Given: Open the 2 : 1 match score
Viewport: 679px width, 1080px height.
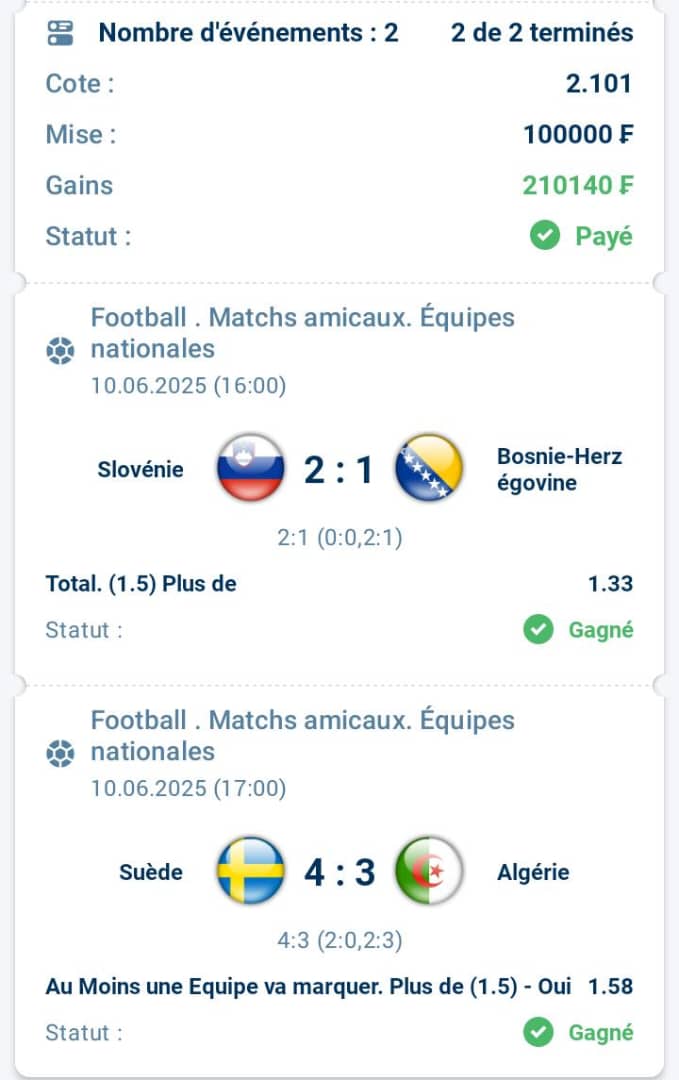Looking at the screenshot, I should [x=340, y=470].
